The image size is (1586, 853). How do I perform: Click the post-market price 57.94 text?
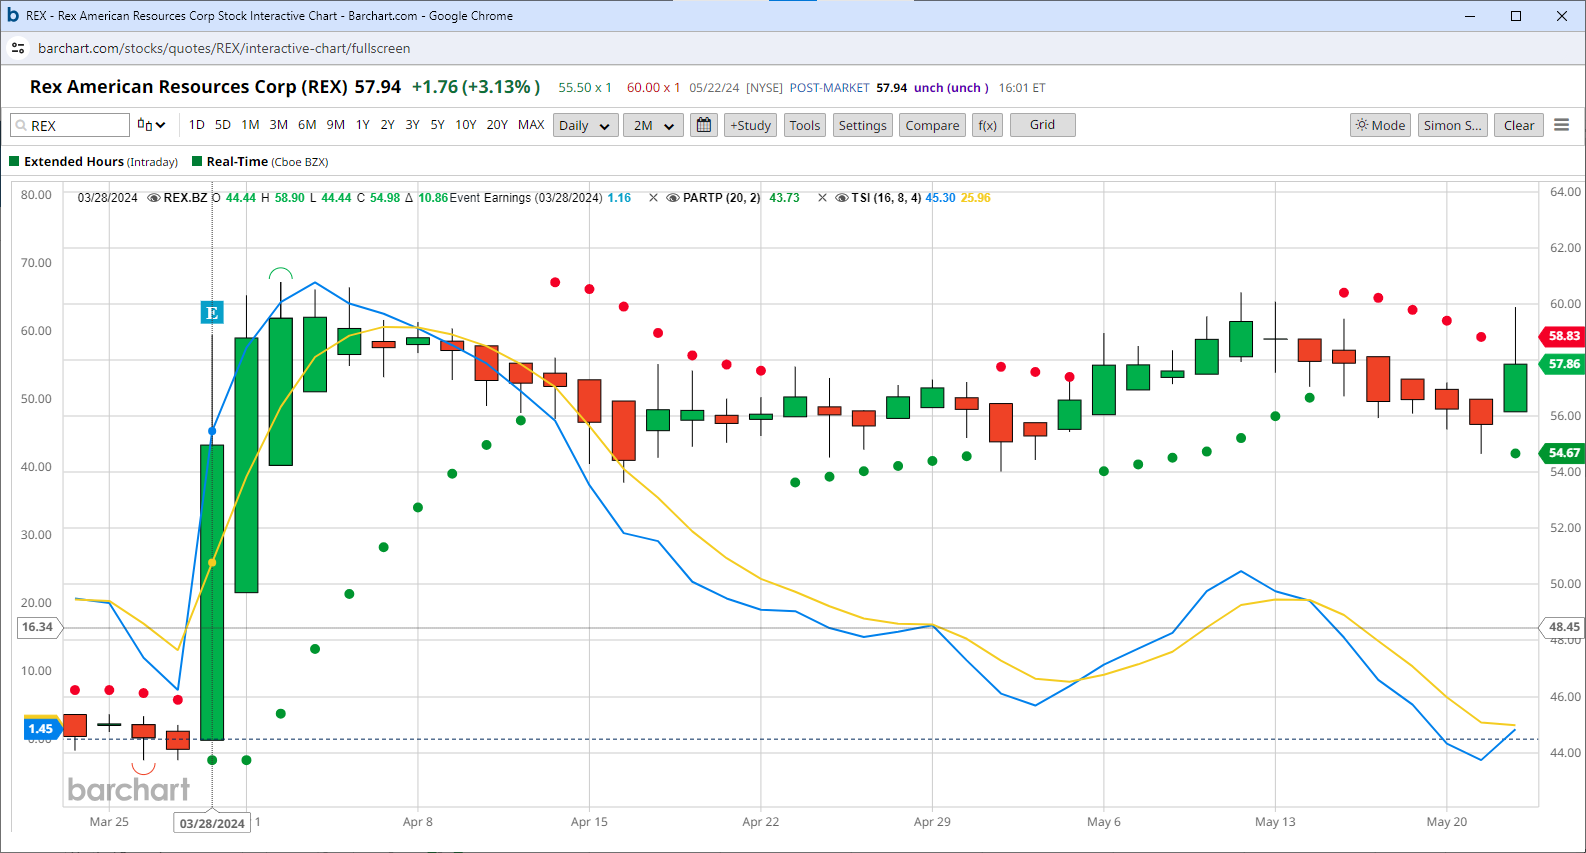coord(892,88)
